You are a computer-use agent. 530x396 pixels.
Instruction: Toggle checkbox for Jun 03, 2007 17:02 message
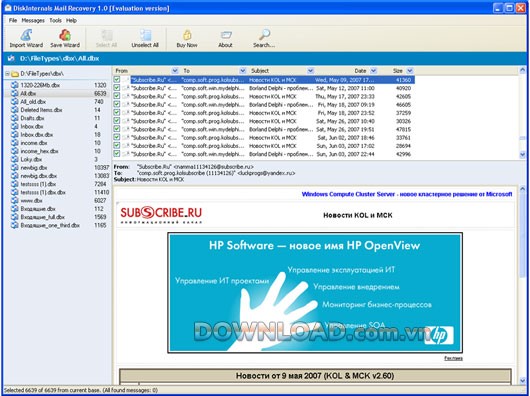coord(117,146)
